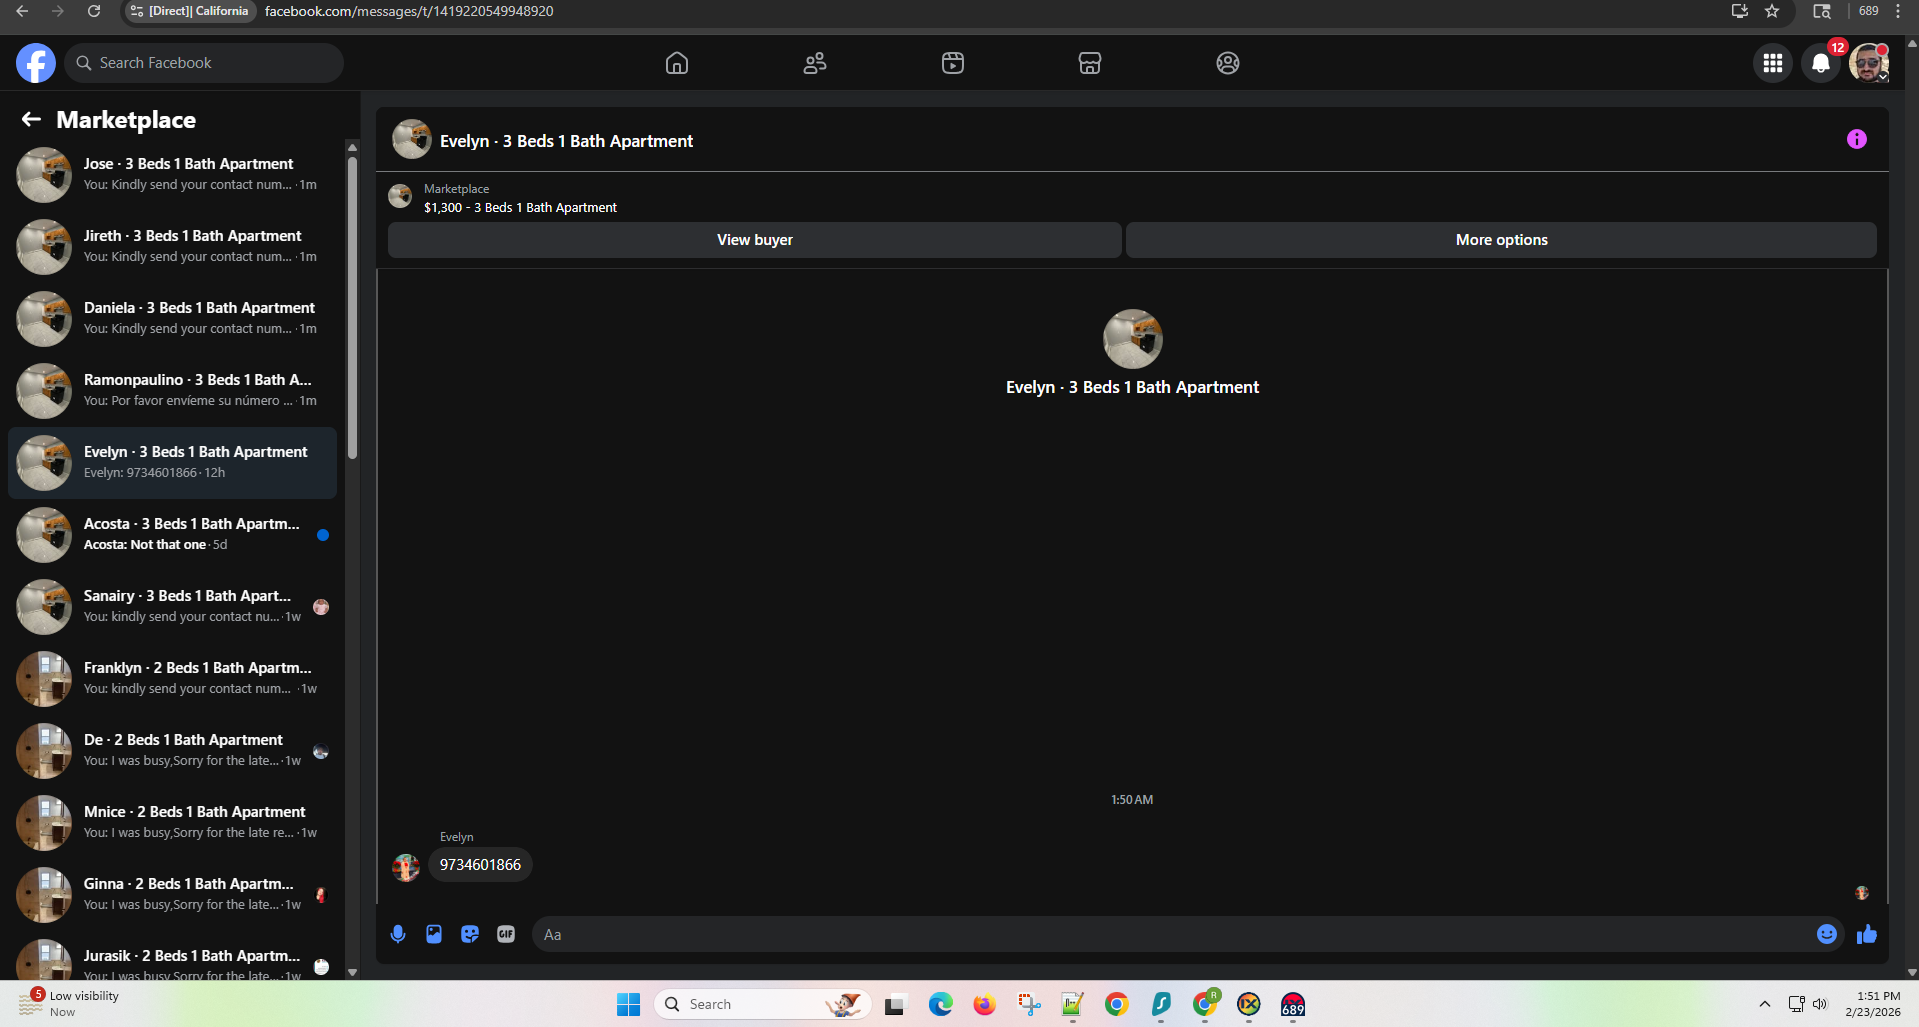
Task: Bookmark this page with the star
Action: 1772,11
